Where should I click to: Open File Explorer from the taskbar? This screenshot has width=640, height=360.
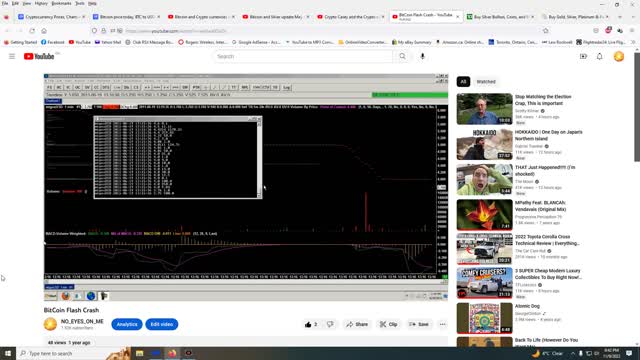click(140, 353)
